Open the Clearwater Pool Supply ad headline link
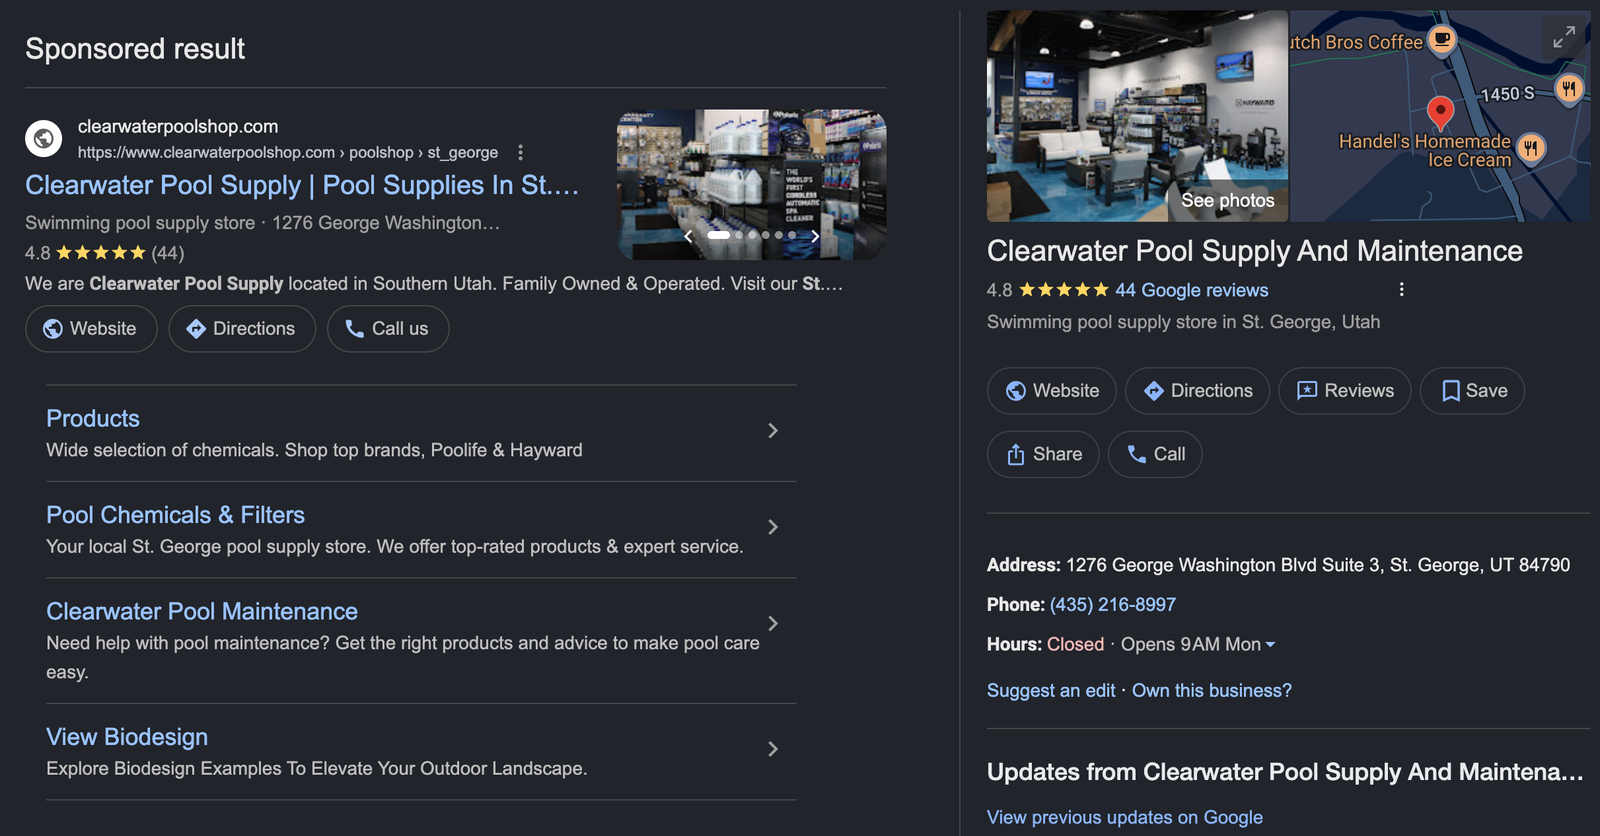The width and height of the screenshot is (1600, 836). click(302, 185)
